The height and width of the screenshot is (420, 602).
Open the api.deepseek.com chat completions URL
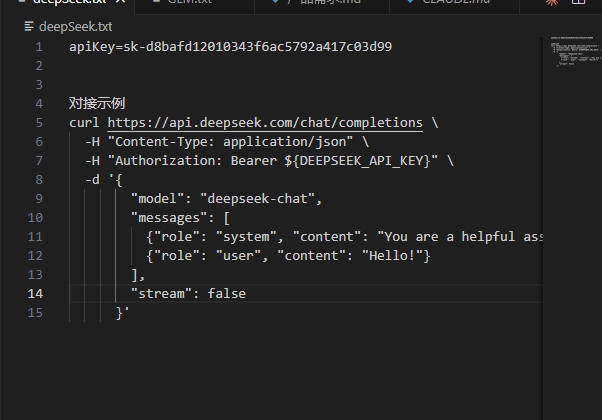pos(265,123)
